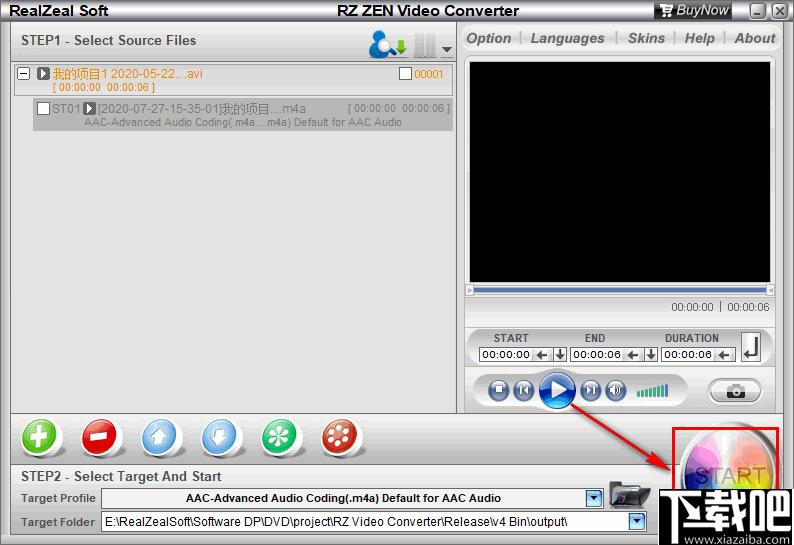Move item up with blue arrow

pos(160,437)
